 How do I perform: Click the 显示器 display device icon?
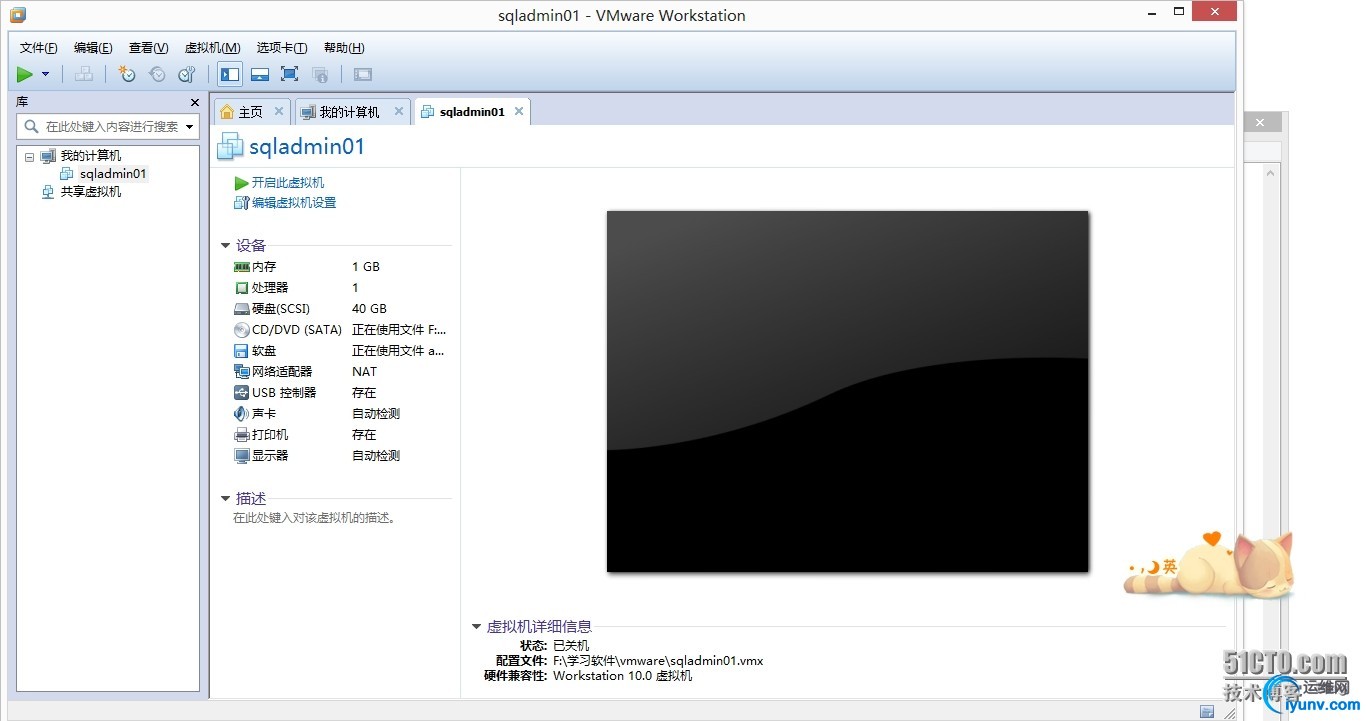pyautogui.click(x=241, y=456)
